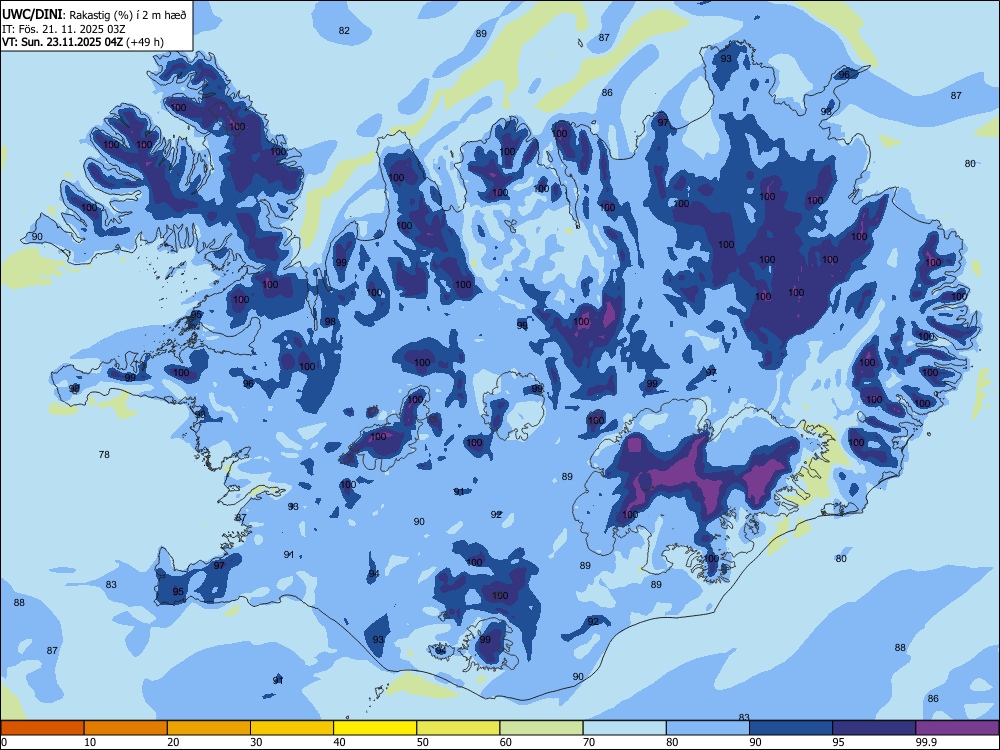Select the purple above-99.9 legend swatch
1000x750 pixels.
pos(957,728)
